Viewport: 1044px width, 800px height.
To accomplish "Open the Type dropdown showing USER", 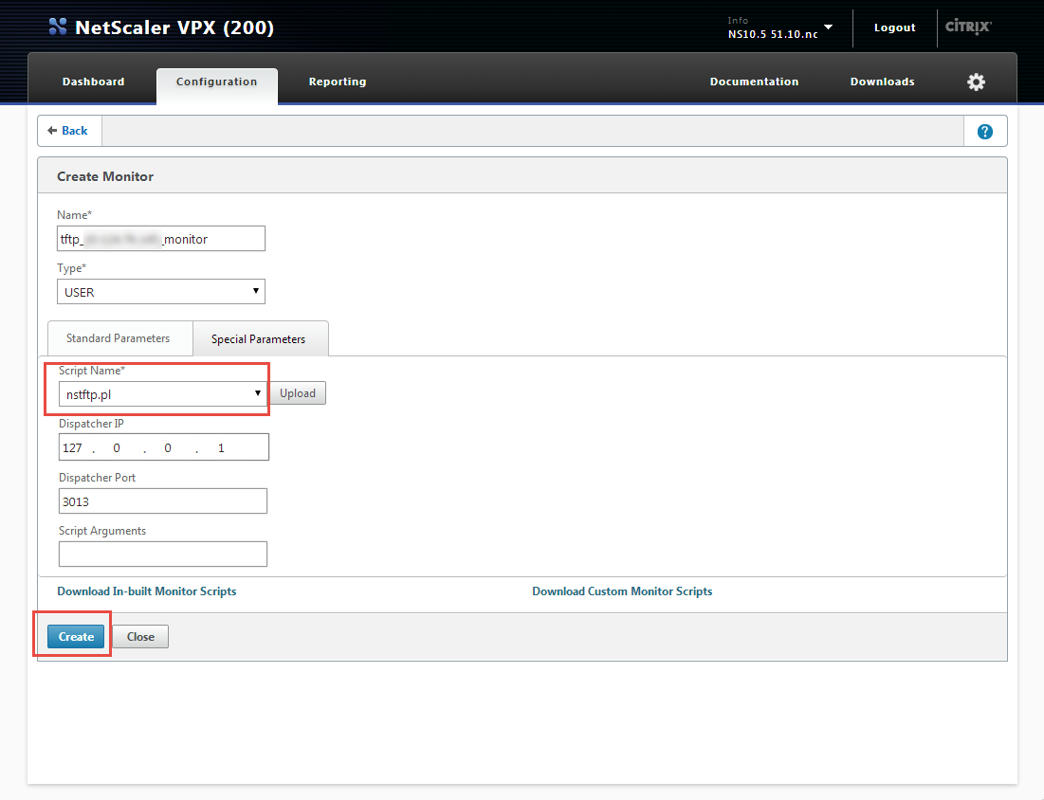I will 161,292.
